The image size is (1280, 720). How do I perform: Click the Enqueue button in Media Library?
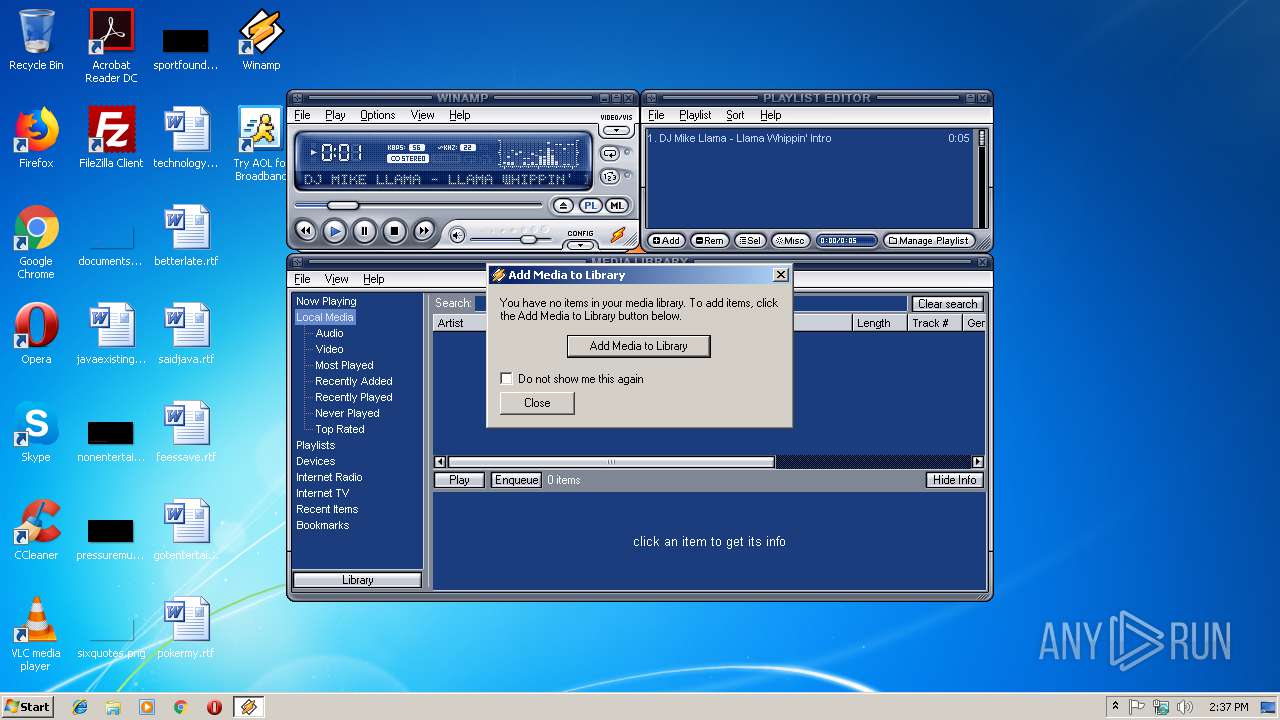pos(516,480)
